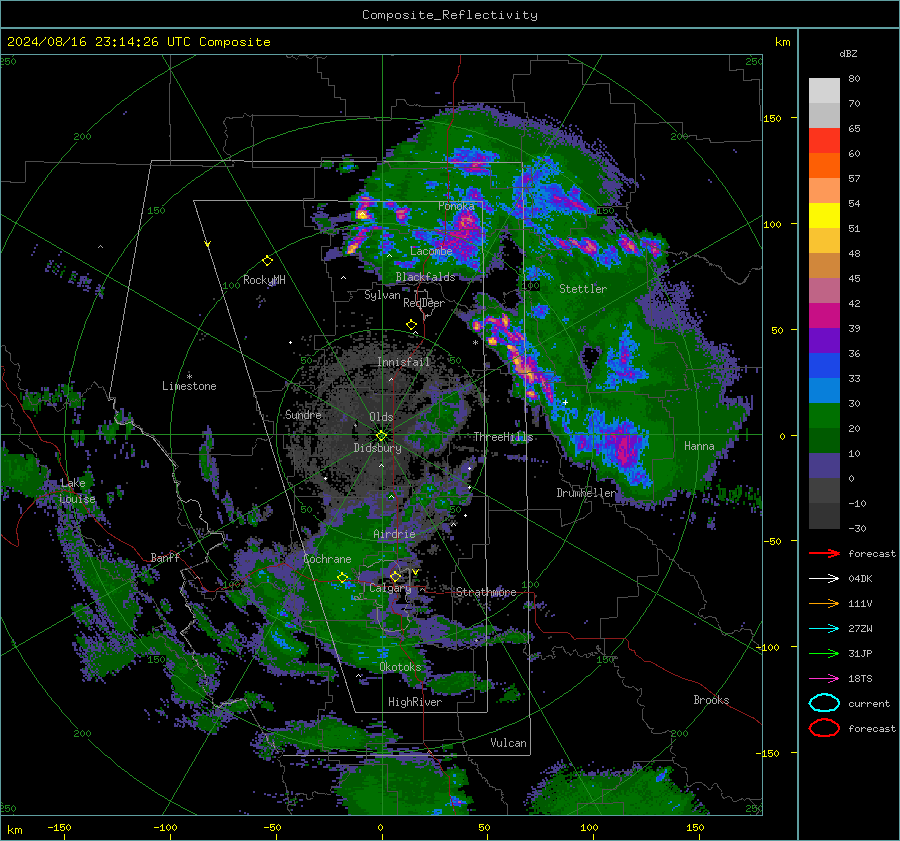
Task: Click the blue swatch between 36 and 33 dBZ
Action: pyautogui.click(x=824, y=366)
